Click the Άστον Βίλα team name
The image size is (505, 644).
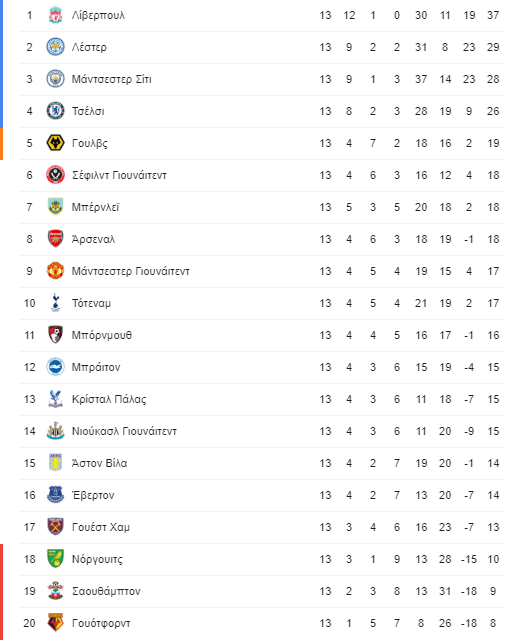coord(99,463)
